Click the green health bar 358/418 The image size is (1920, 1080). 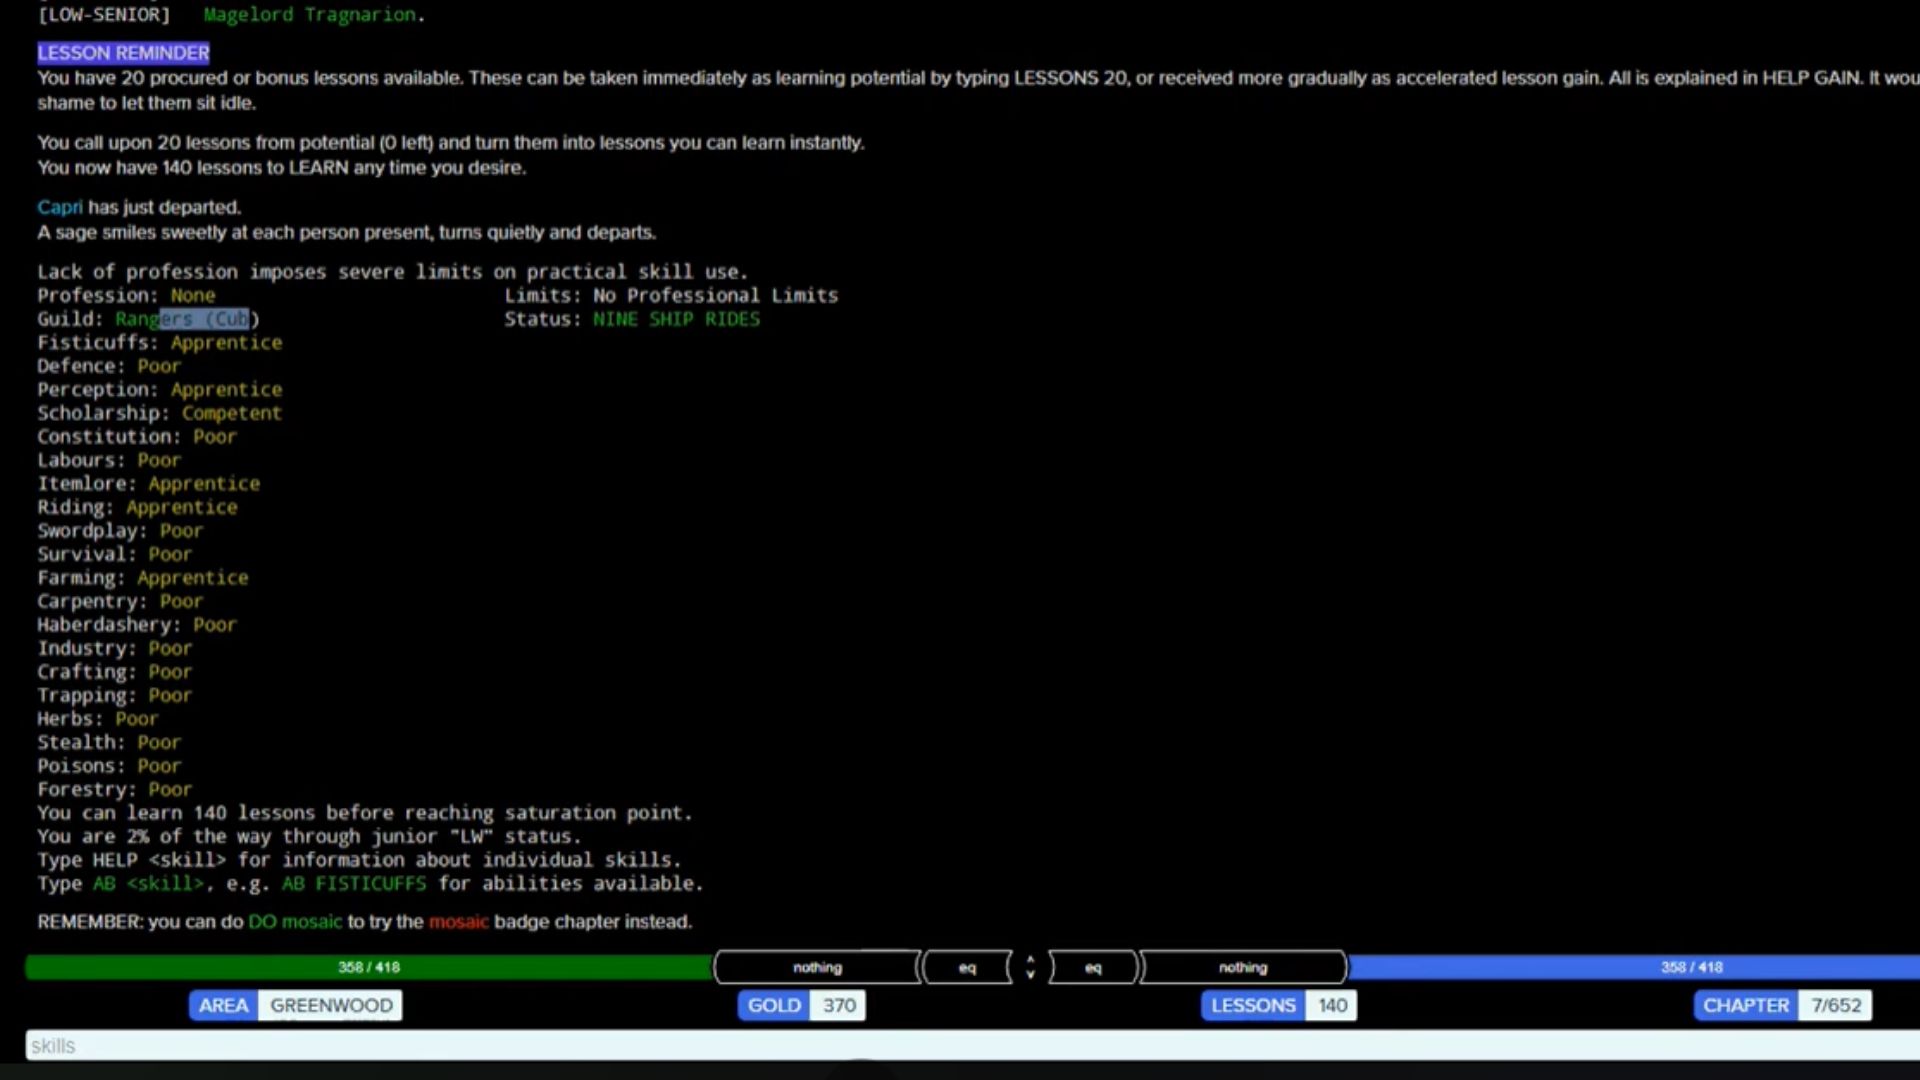368,967
